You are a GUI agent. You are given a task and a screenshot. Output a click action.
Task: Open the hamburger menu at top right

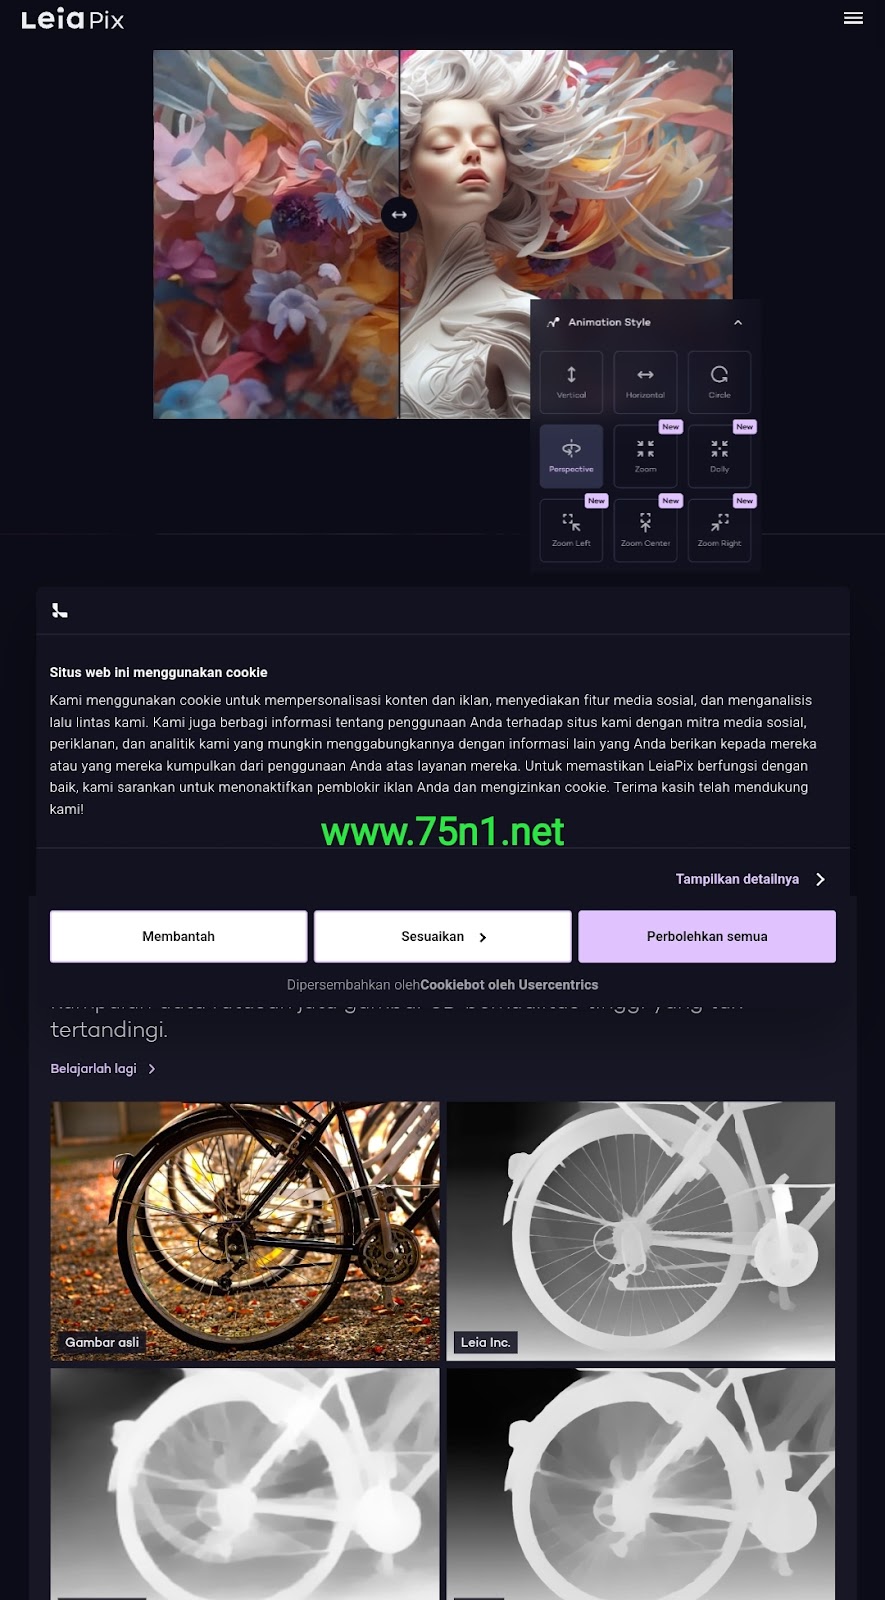tap(853, 18)
